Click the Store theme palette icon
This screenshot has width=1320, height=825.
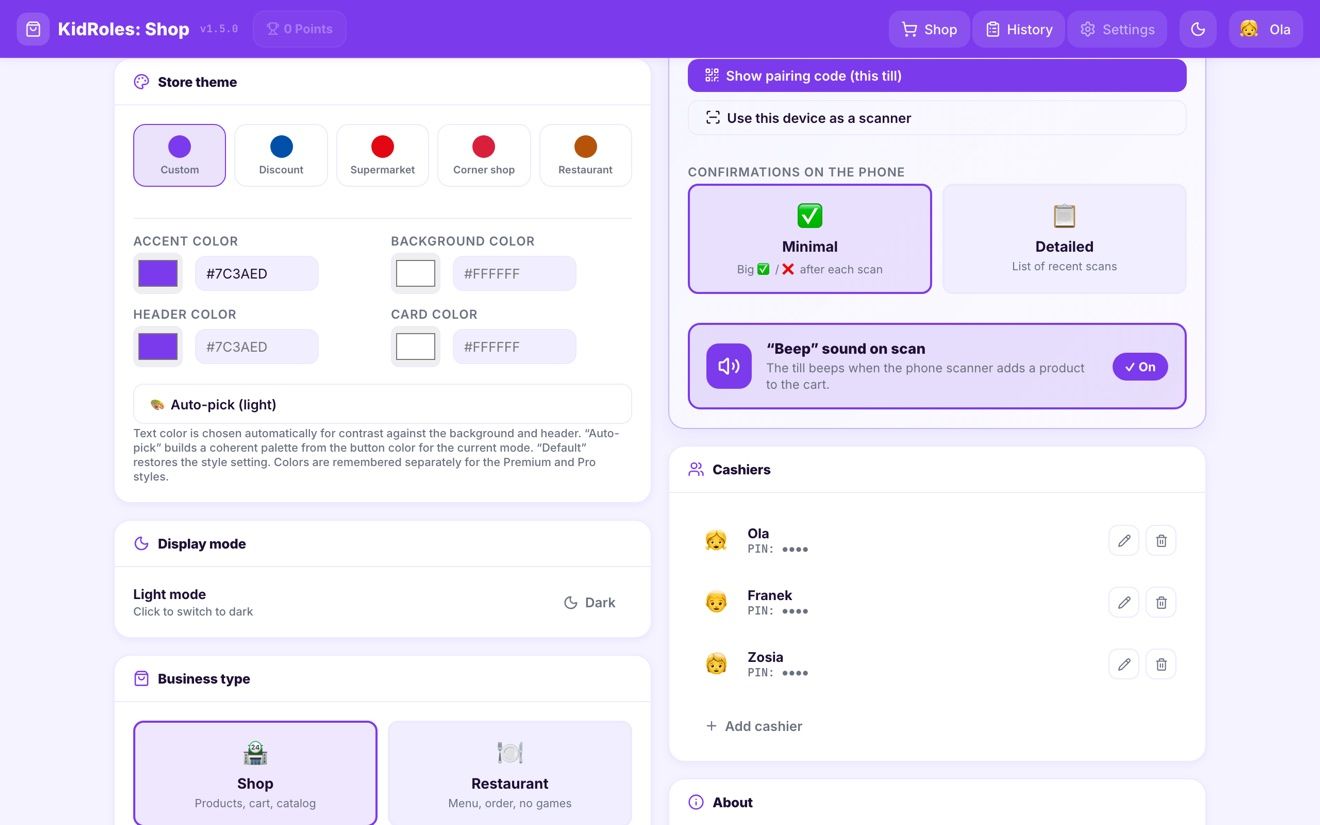click(141, 82)
